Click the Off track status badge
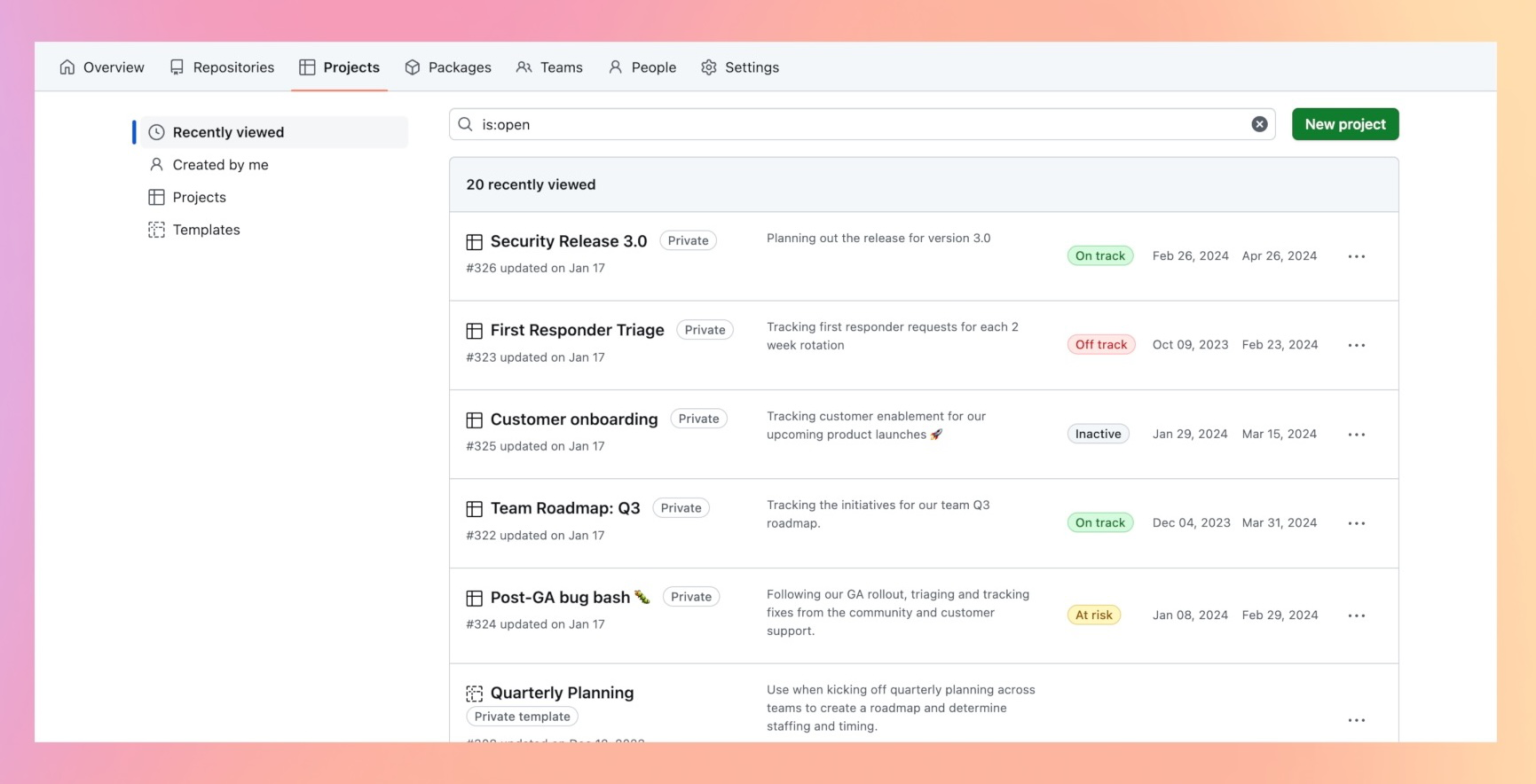The image size is (1536, 784). [x=1101, y=345]
